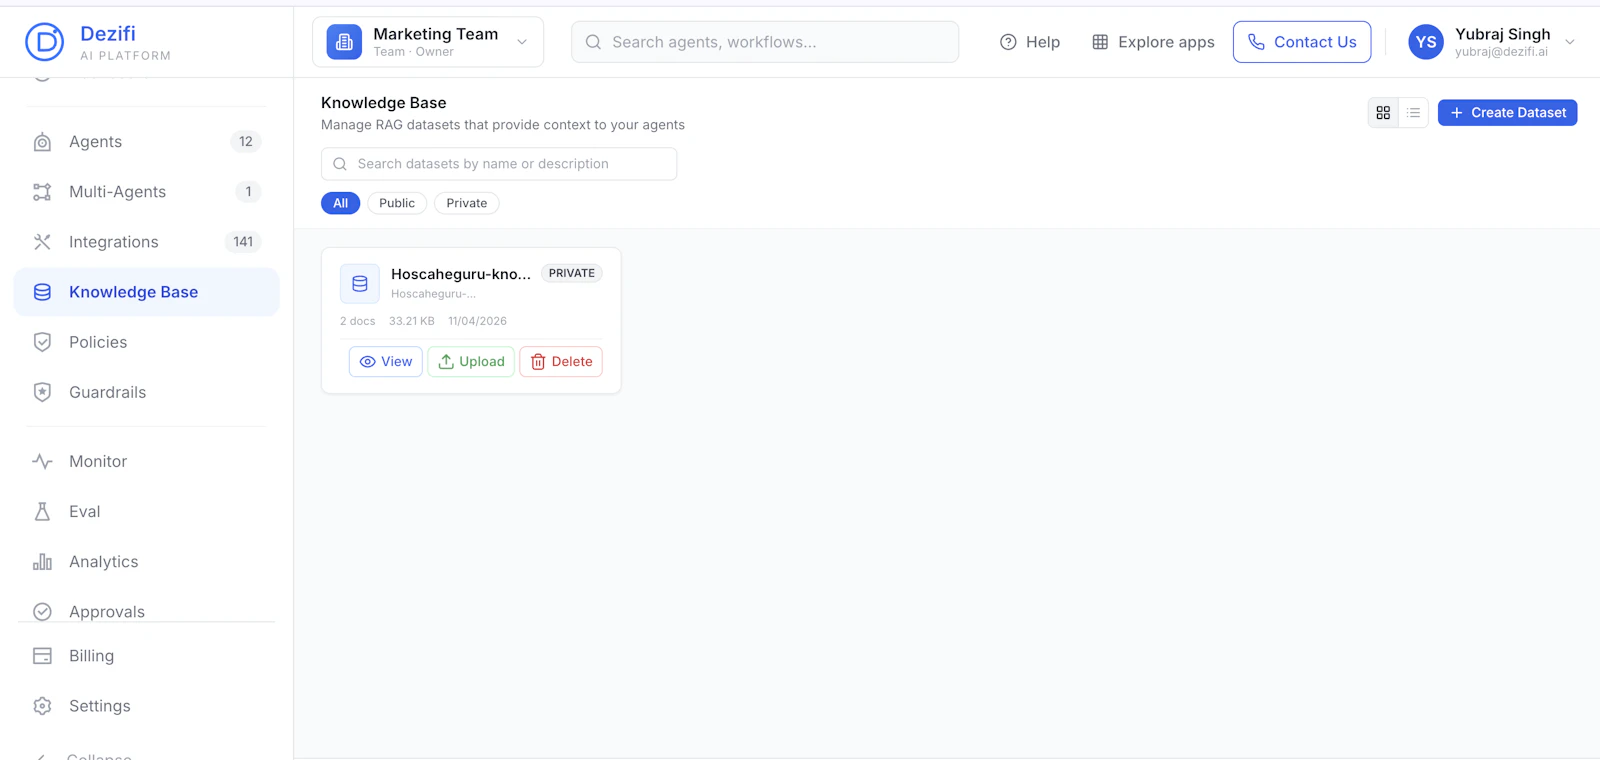Click the Hoscaheguru dataset card icon
The height and width of the screenshot is (760, 1600).
(x=360, y=284)
